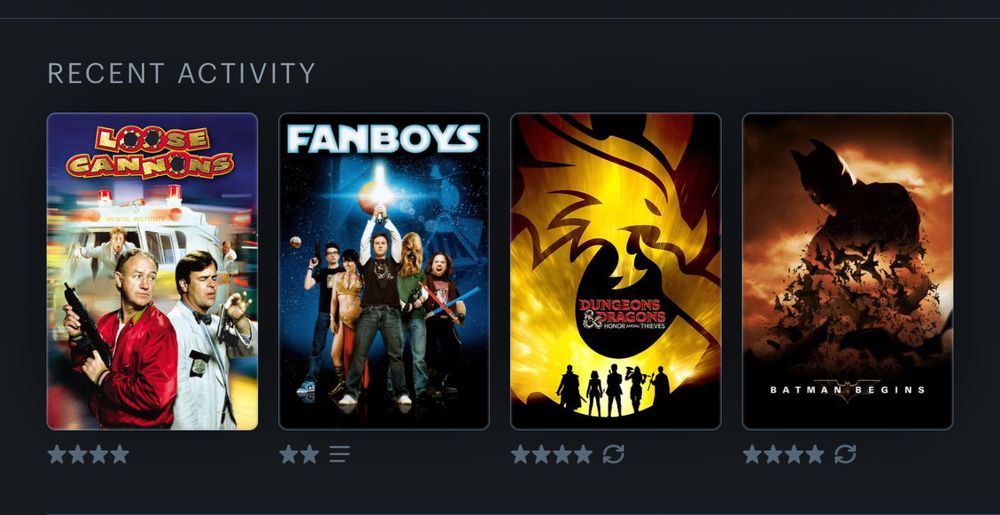Screen dimensions: 1000x515
Task: Click rewatch icon under Dungeons & Dragons poster
Action: point(614,454)
